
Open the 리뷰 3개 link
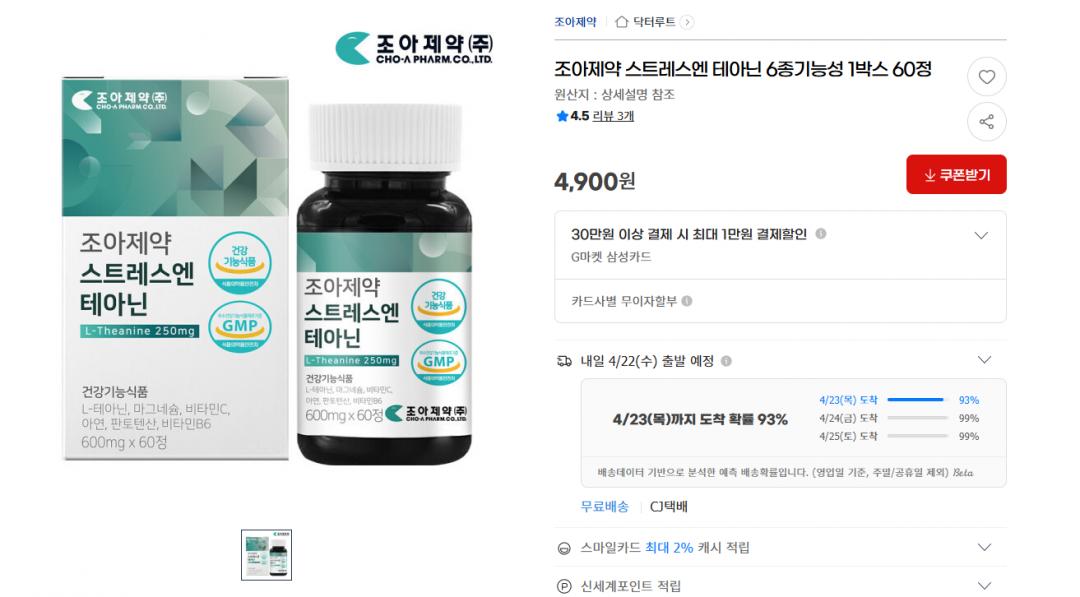(x=613, y=116)
